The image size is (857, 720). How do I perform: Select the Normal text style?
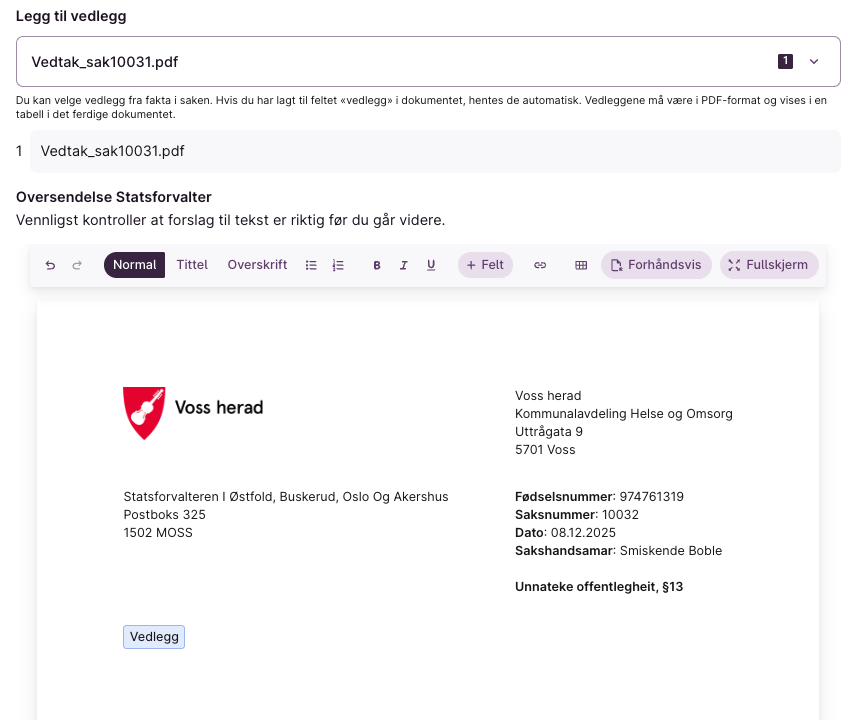[134, 265]
